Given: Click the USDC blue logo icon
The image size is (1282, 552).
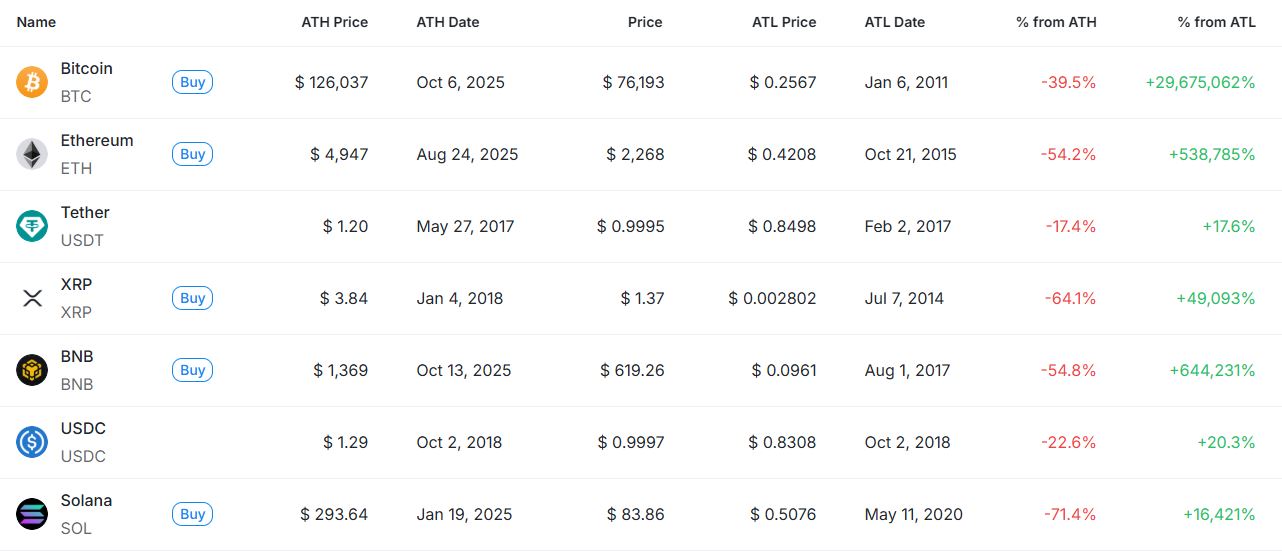Looking at the screenshot, I should [32, 442].
